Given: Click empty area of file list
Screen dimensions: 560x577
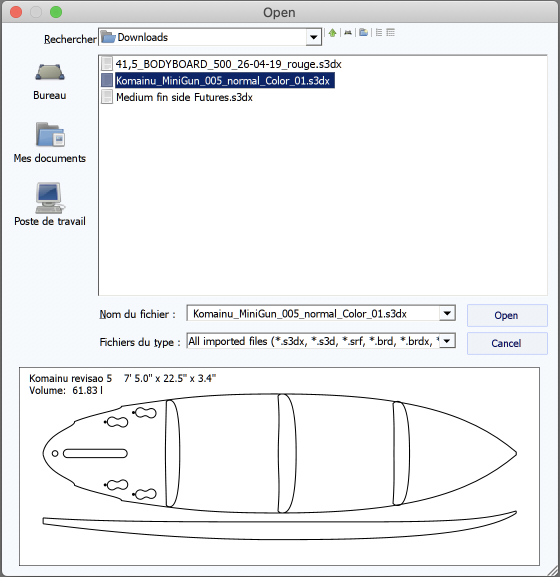Looking at the screenshot, I should click(322, 199).
